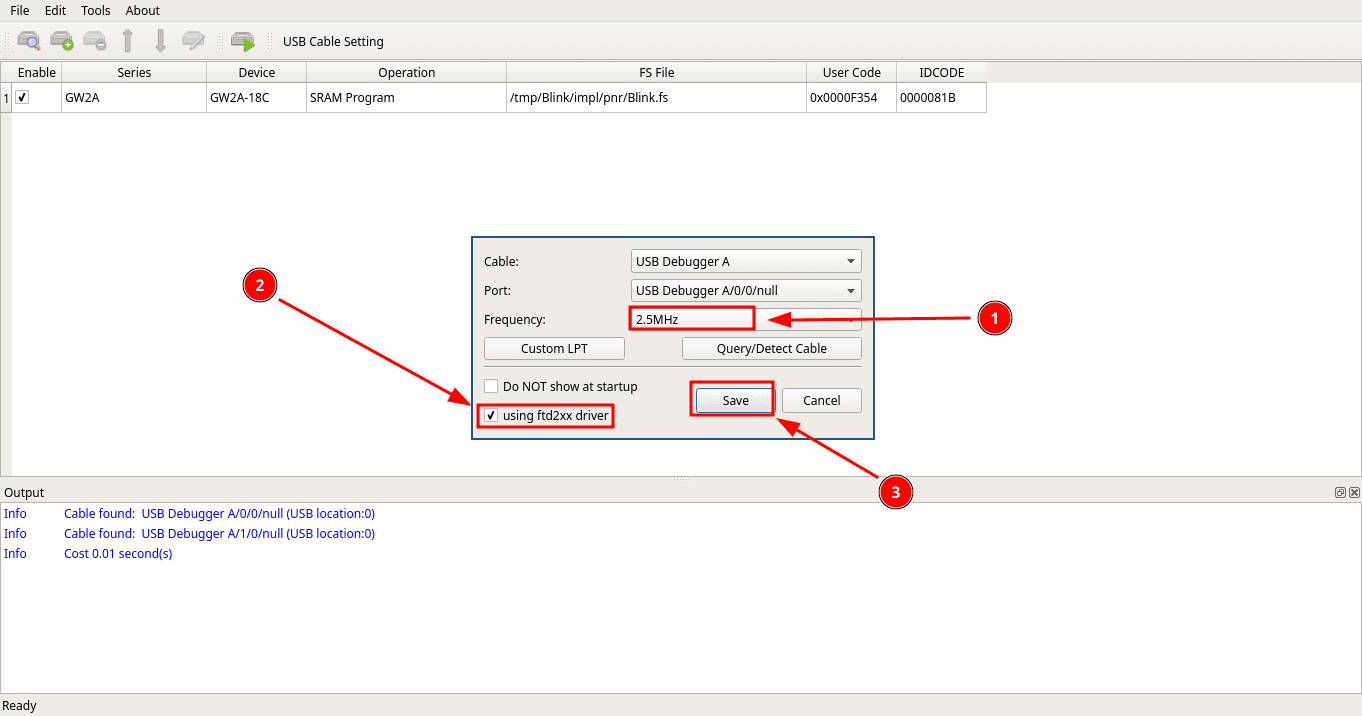Viewport: 1362px width, 716px height.
Task: Click the row number 1 header
Action: click(6, 98)
